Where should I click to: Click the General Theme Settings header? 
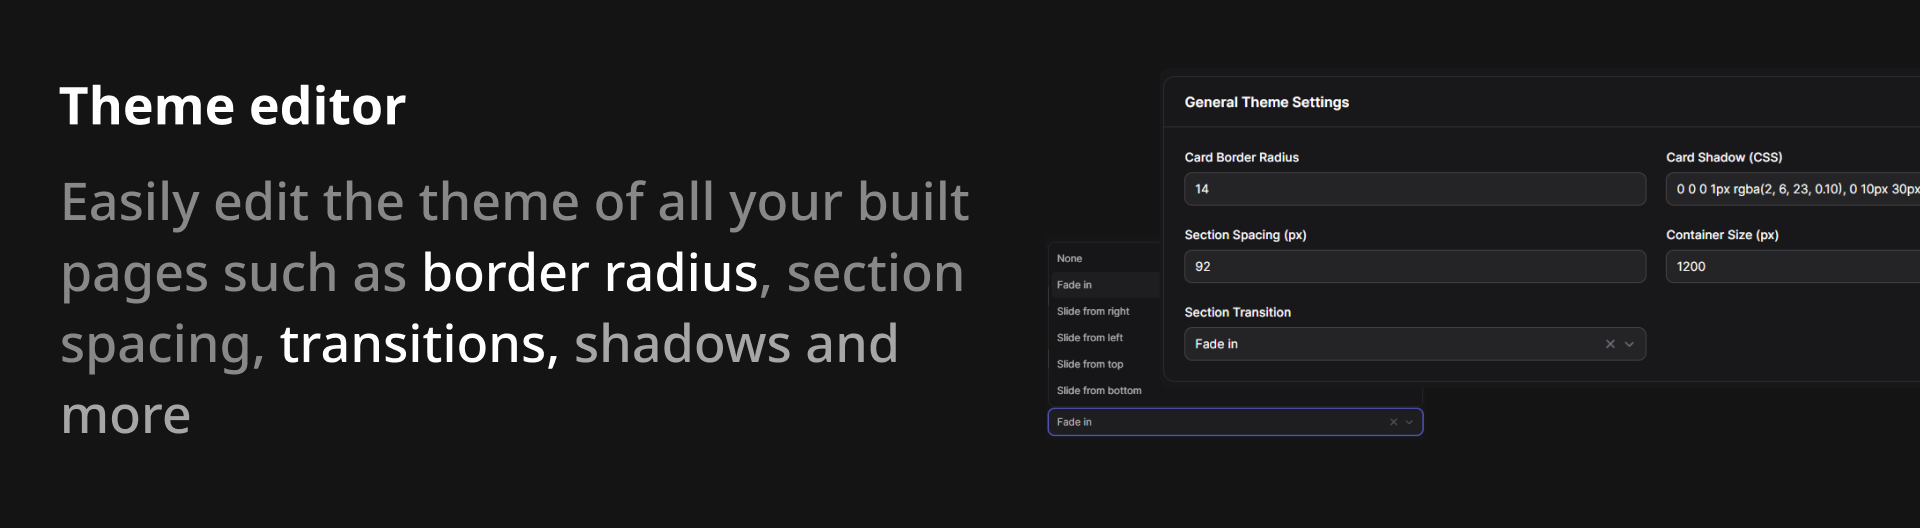(x=1266, y=102)
